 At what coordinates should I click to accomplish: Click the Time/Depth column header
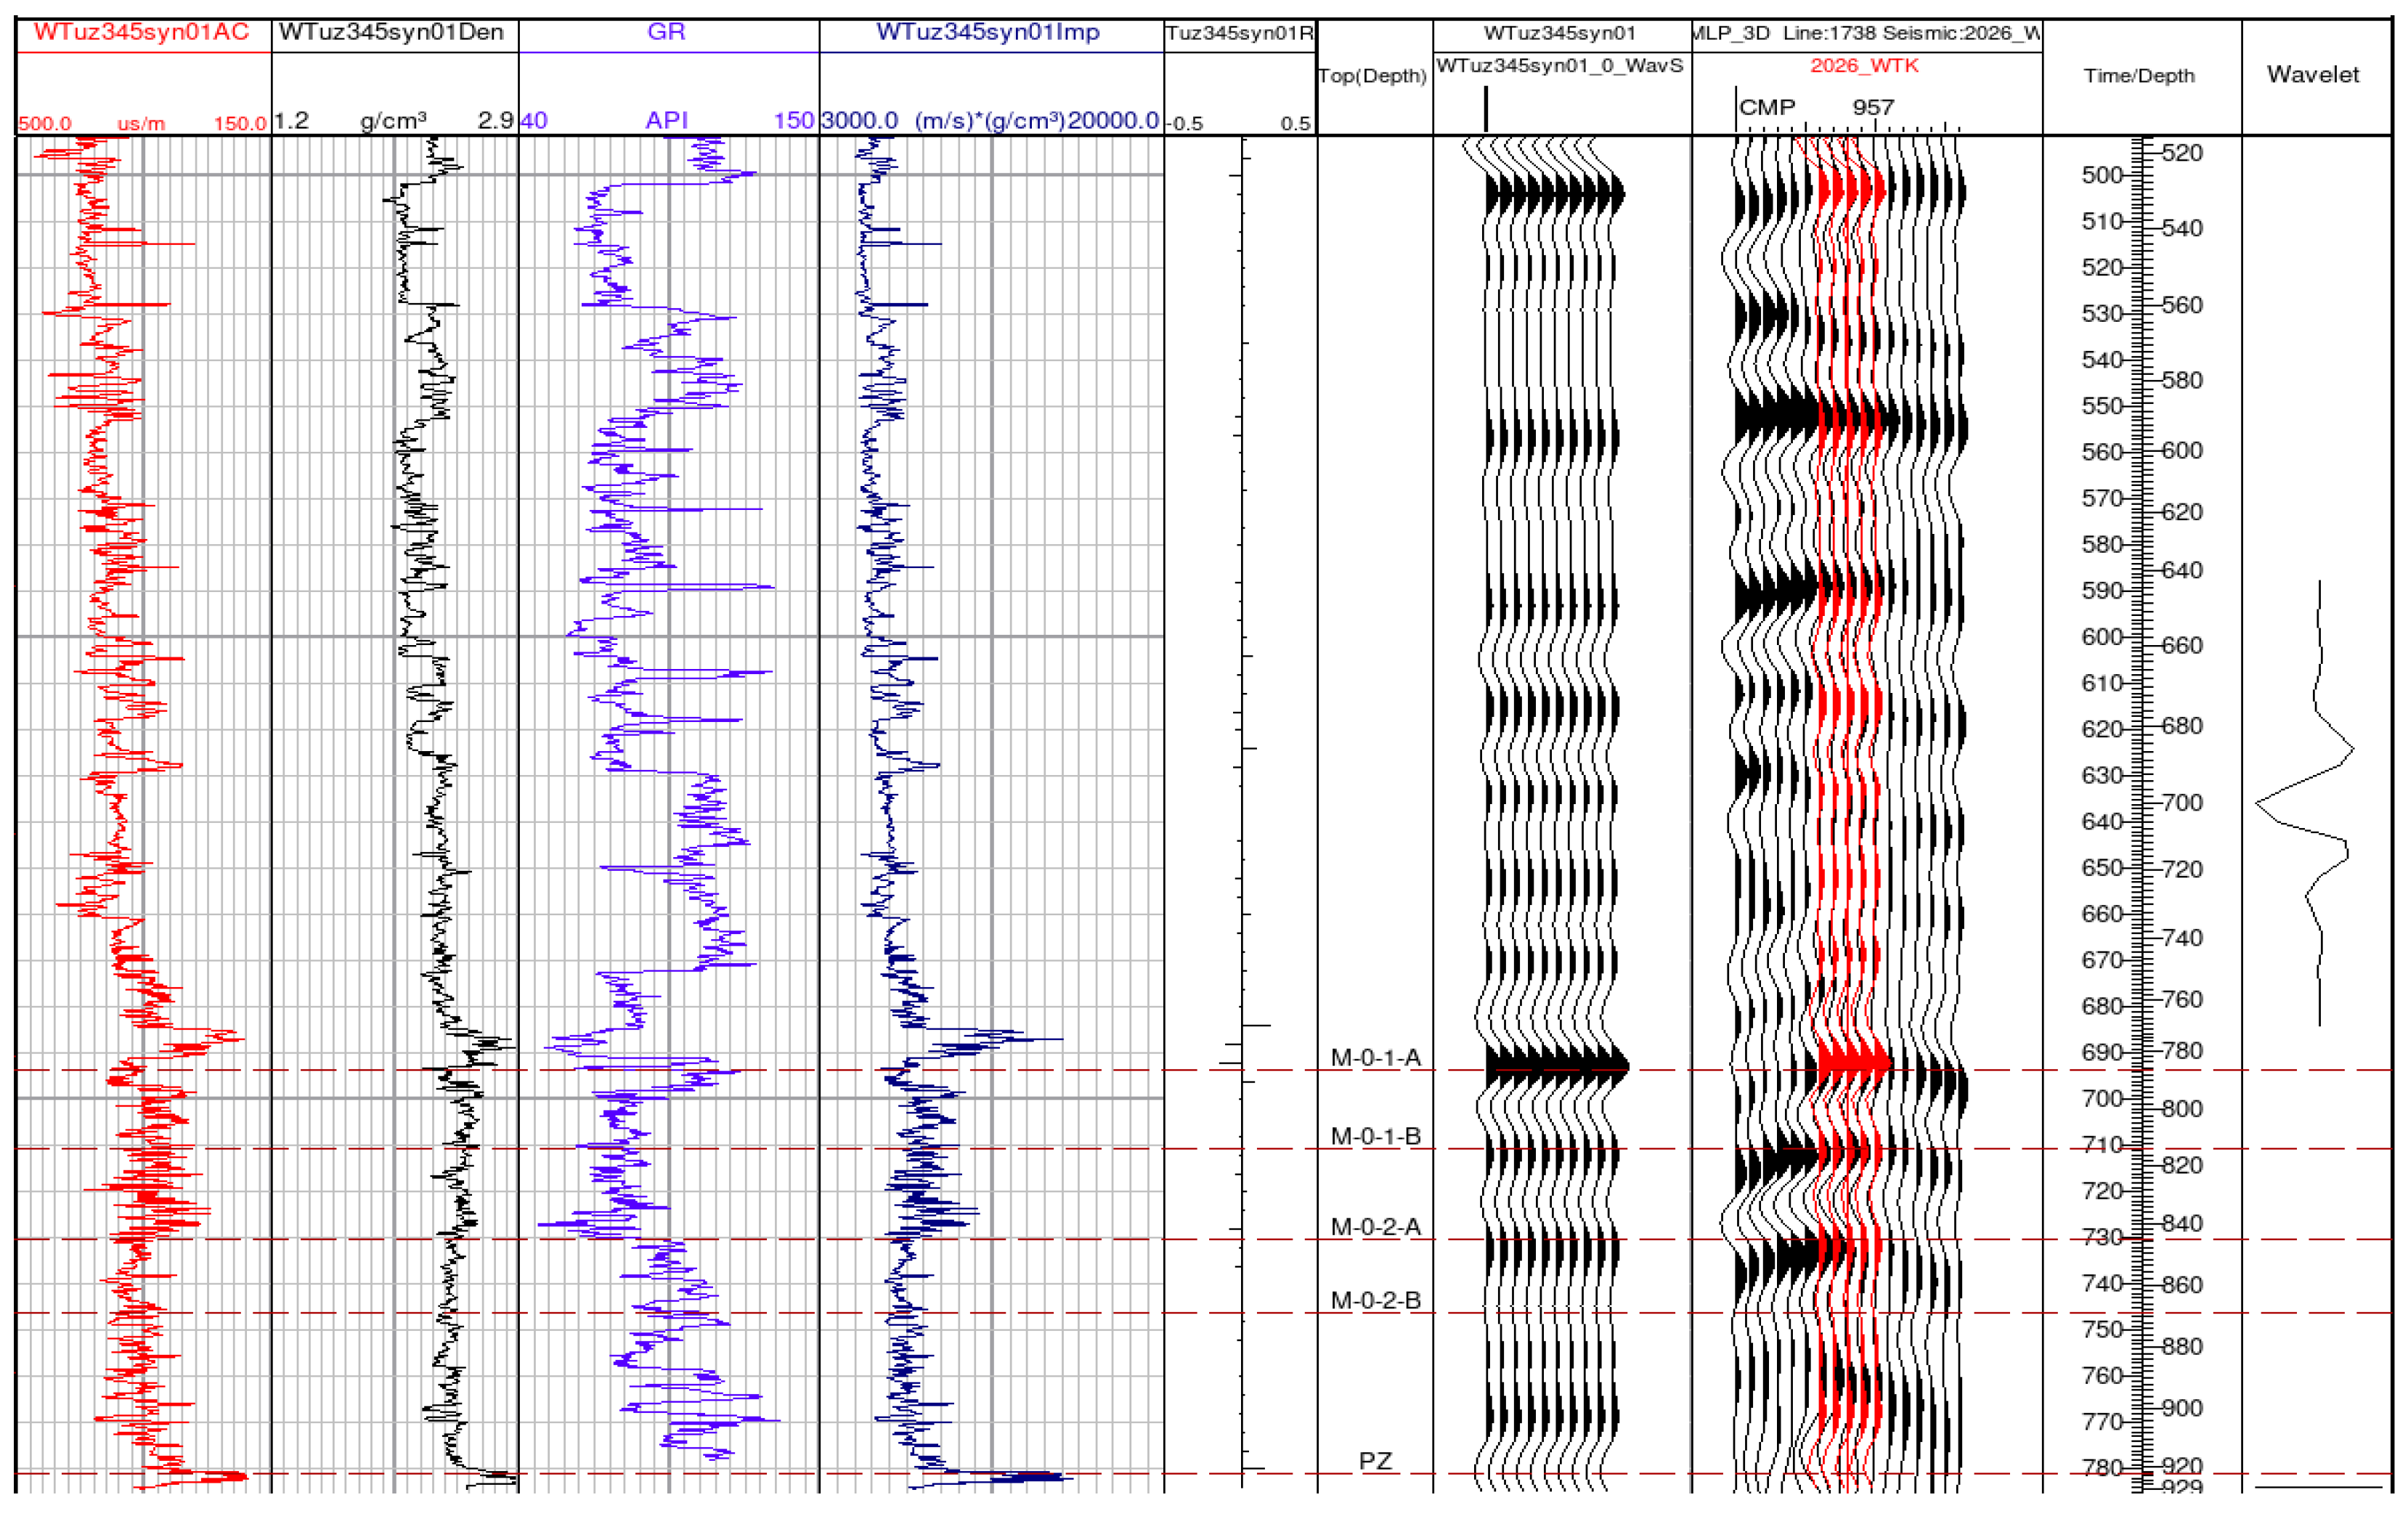2139,76
